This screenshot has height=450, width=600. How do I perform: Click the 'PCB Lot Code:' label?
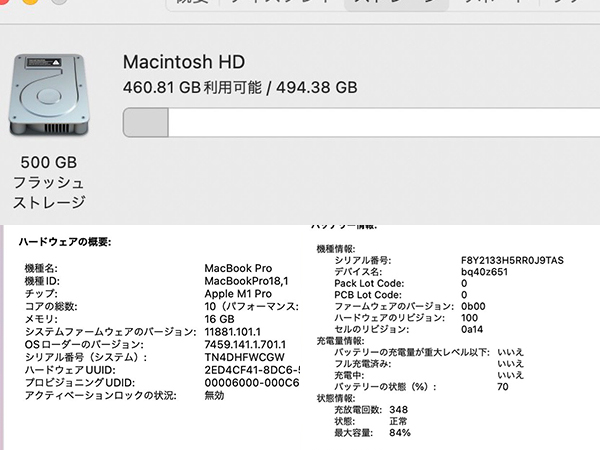point(368,295)
